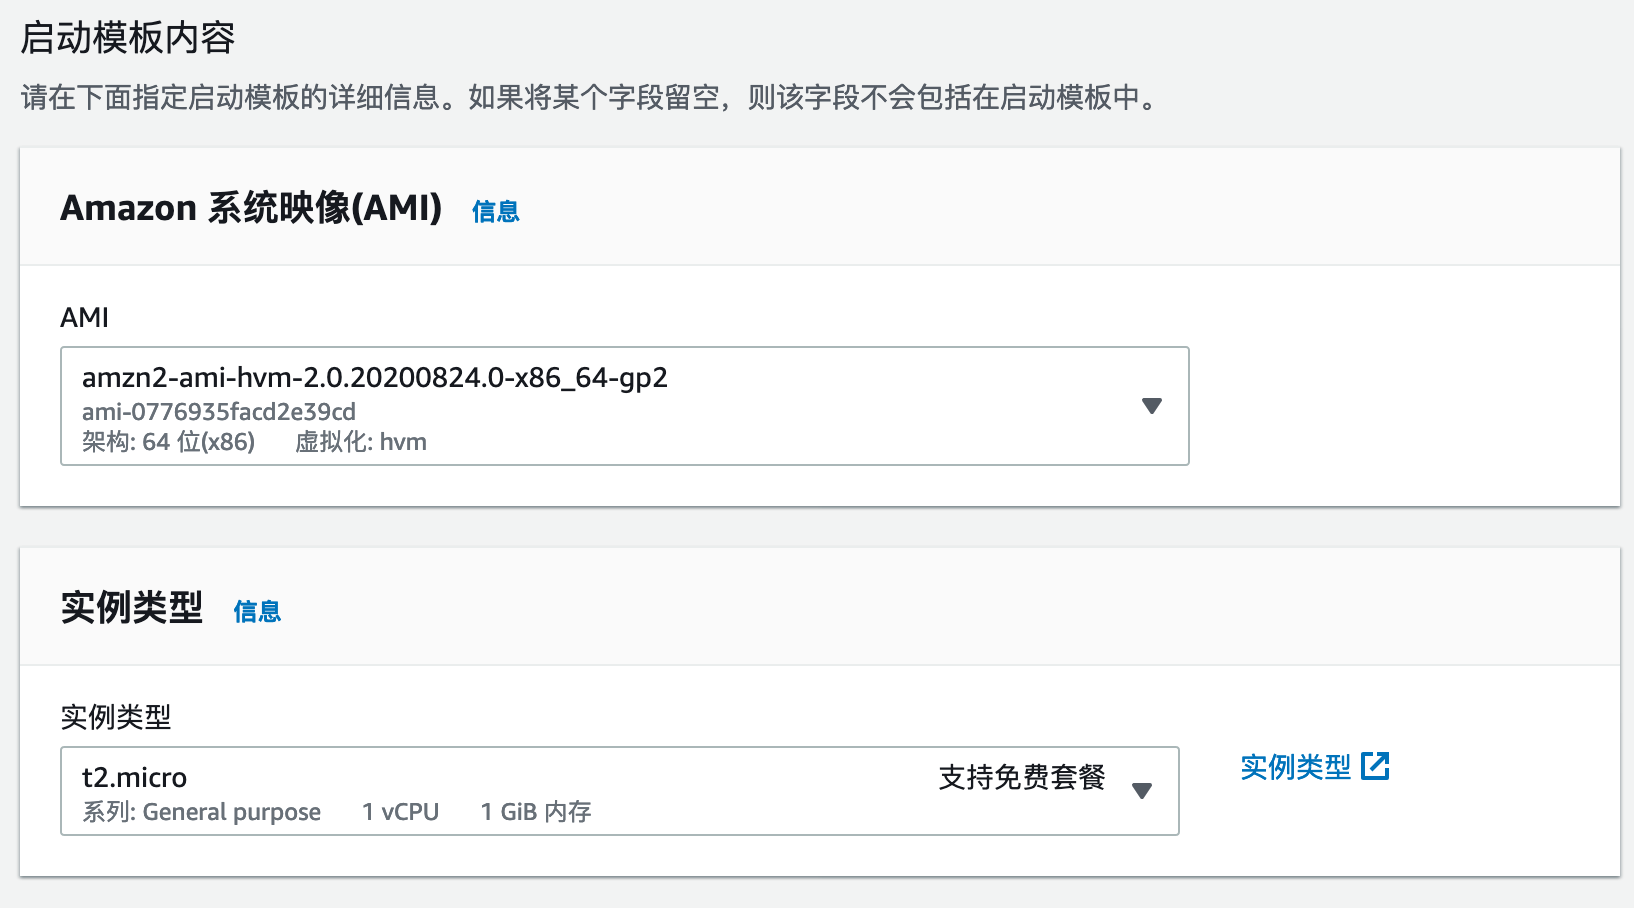The image size is (1634, 908).
Task: Click the instance type dropdown arrow
Action: click(x=1142, y=791)
